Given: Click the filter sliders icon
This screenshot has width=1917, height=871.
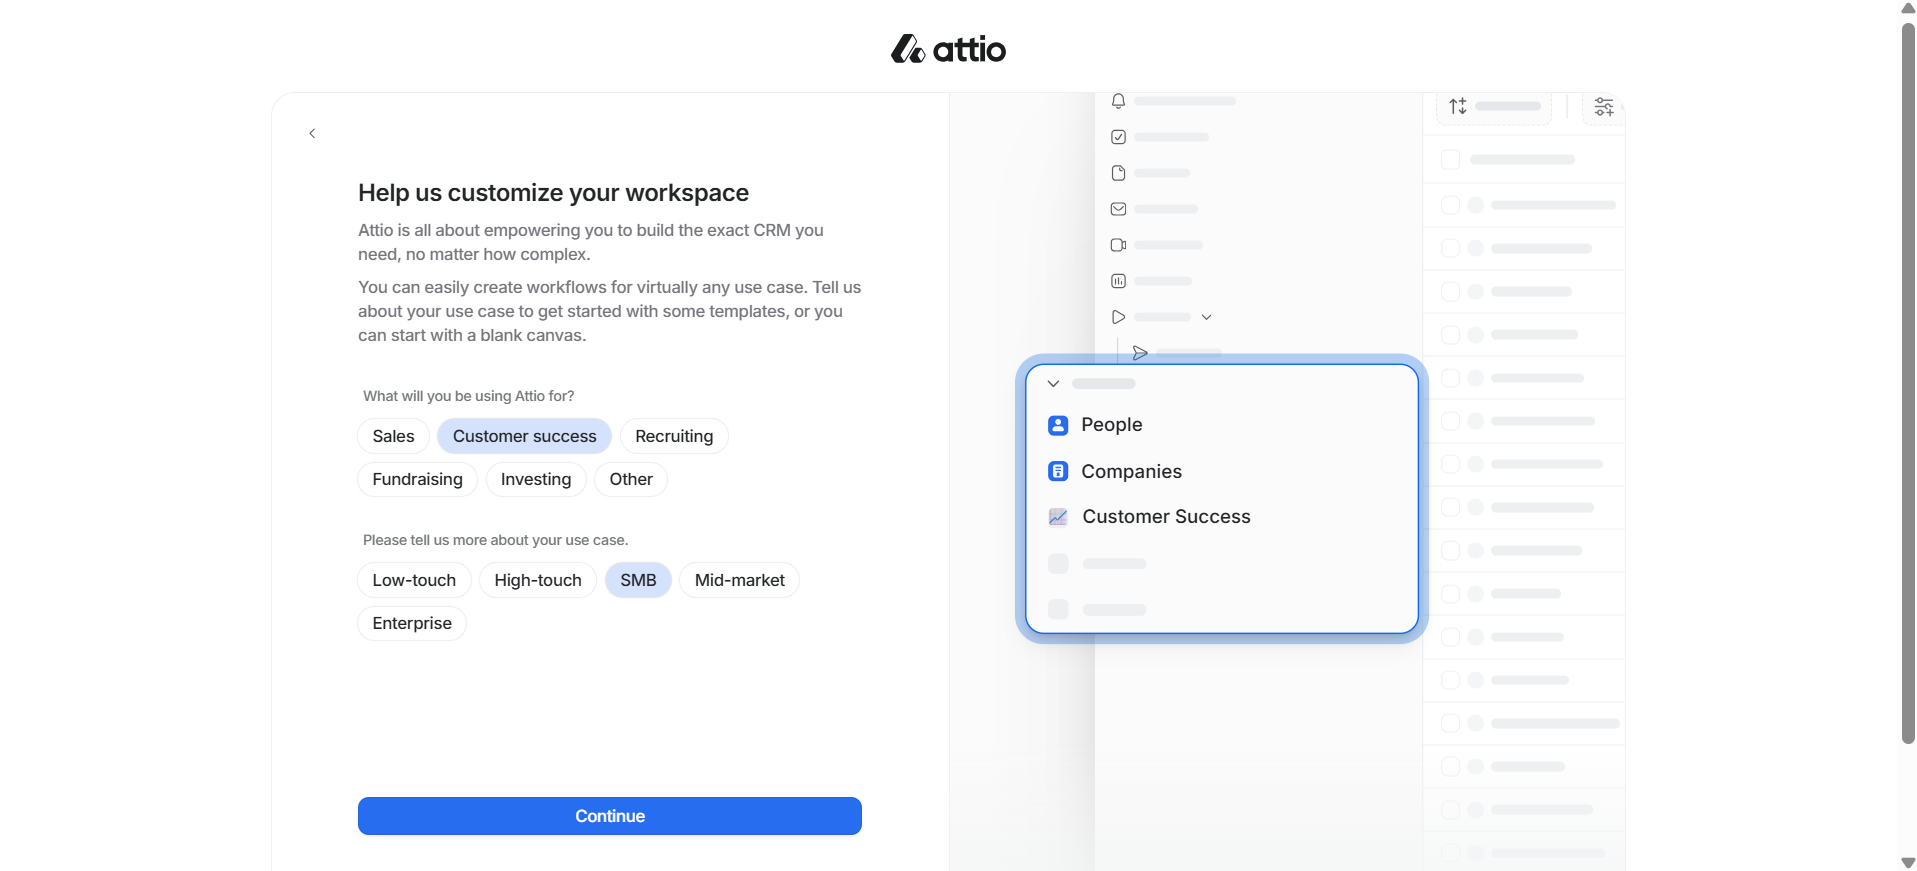Looking at the screenshot, I should 1603,107.
